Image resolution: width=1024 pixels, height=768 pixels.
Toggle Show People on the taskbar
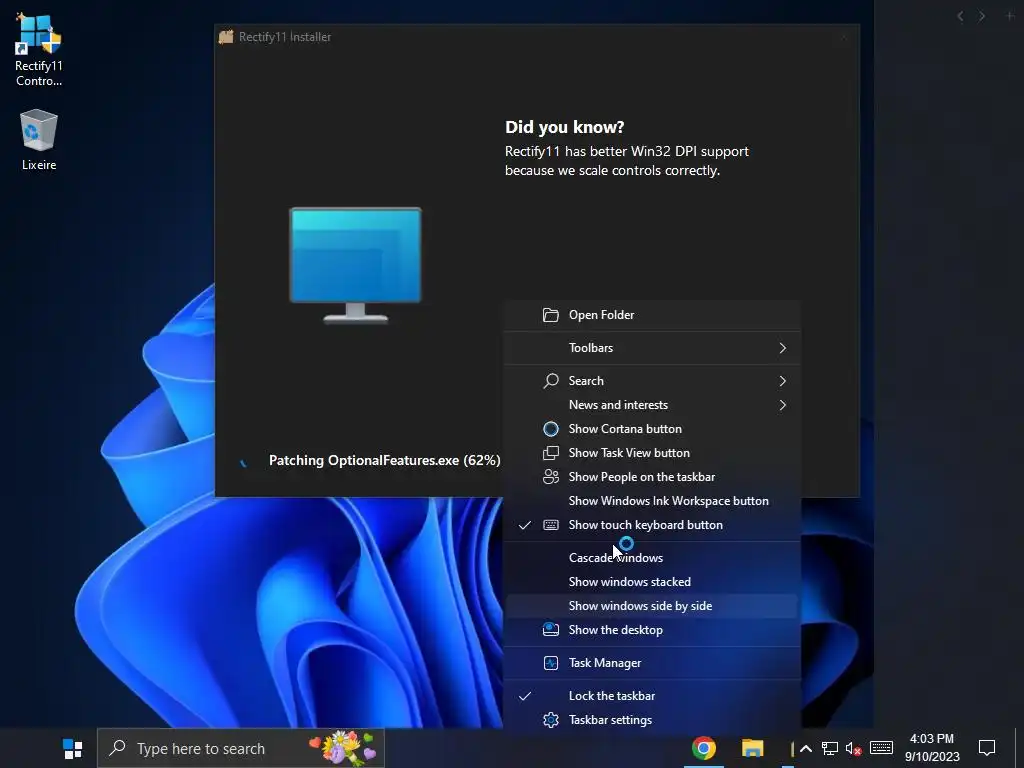(652, 477)
